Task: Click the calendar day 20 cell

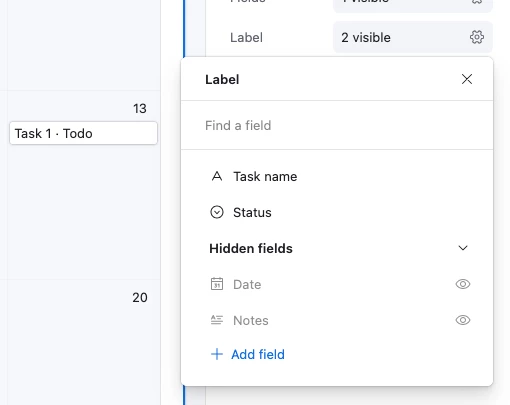Action: point(83,342)
